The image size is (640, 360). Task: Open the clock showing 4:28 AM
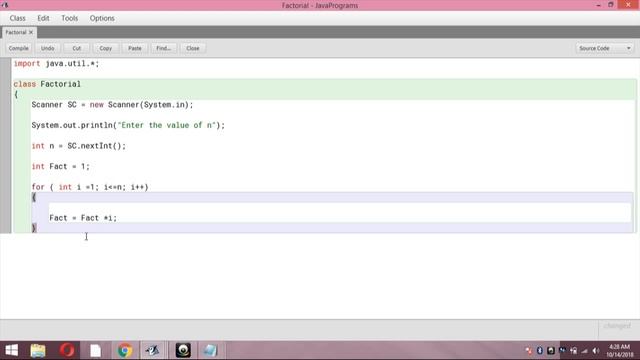tap(620, 351)
